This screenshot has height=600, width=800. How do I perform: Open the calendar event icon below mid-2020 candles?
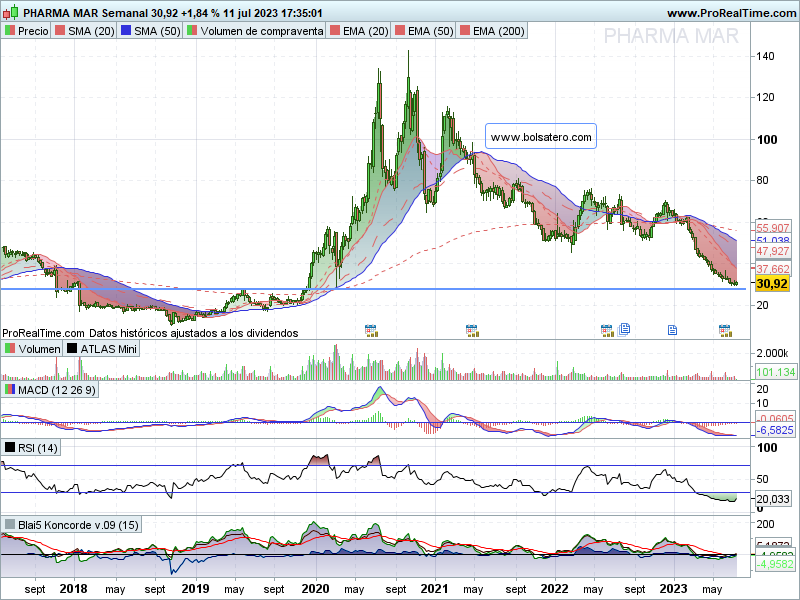pos(371,331)
